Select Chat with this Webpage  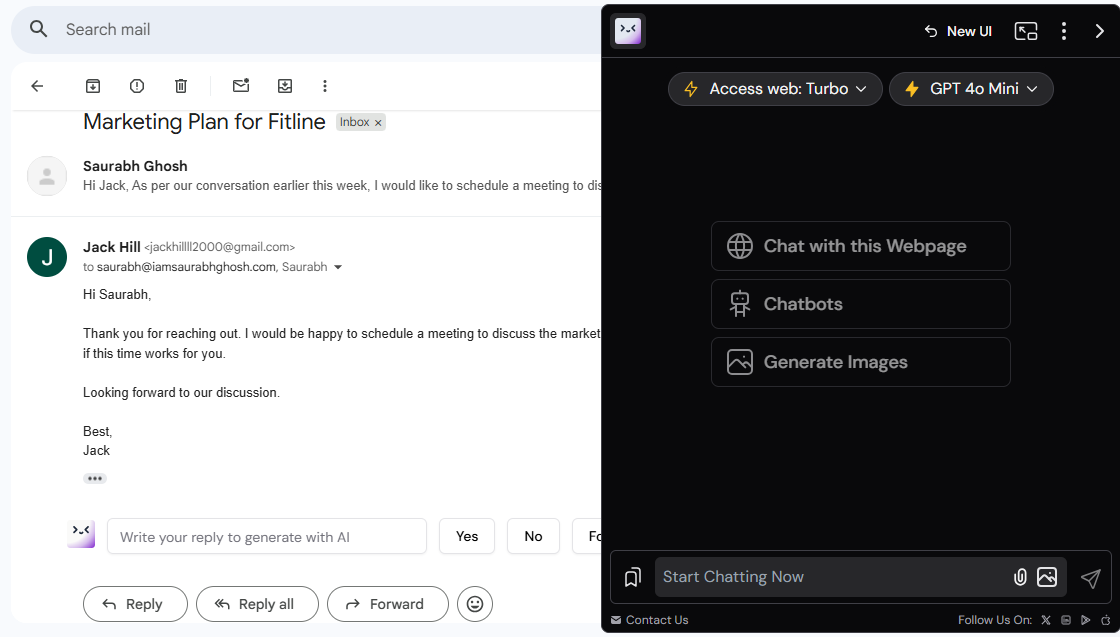coord(860,246)
